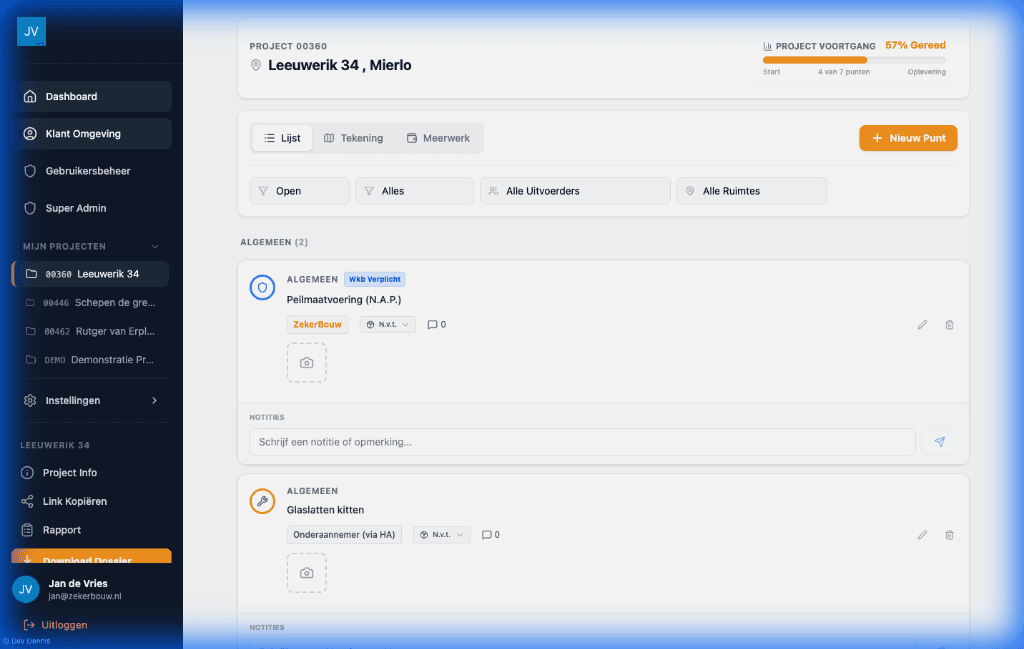
Task: Open comments bubble on Peilmaatvoering item
Action: click(436, 325)
